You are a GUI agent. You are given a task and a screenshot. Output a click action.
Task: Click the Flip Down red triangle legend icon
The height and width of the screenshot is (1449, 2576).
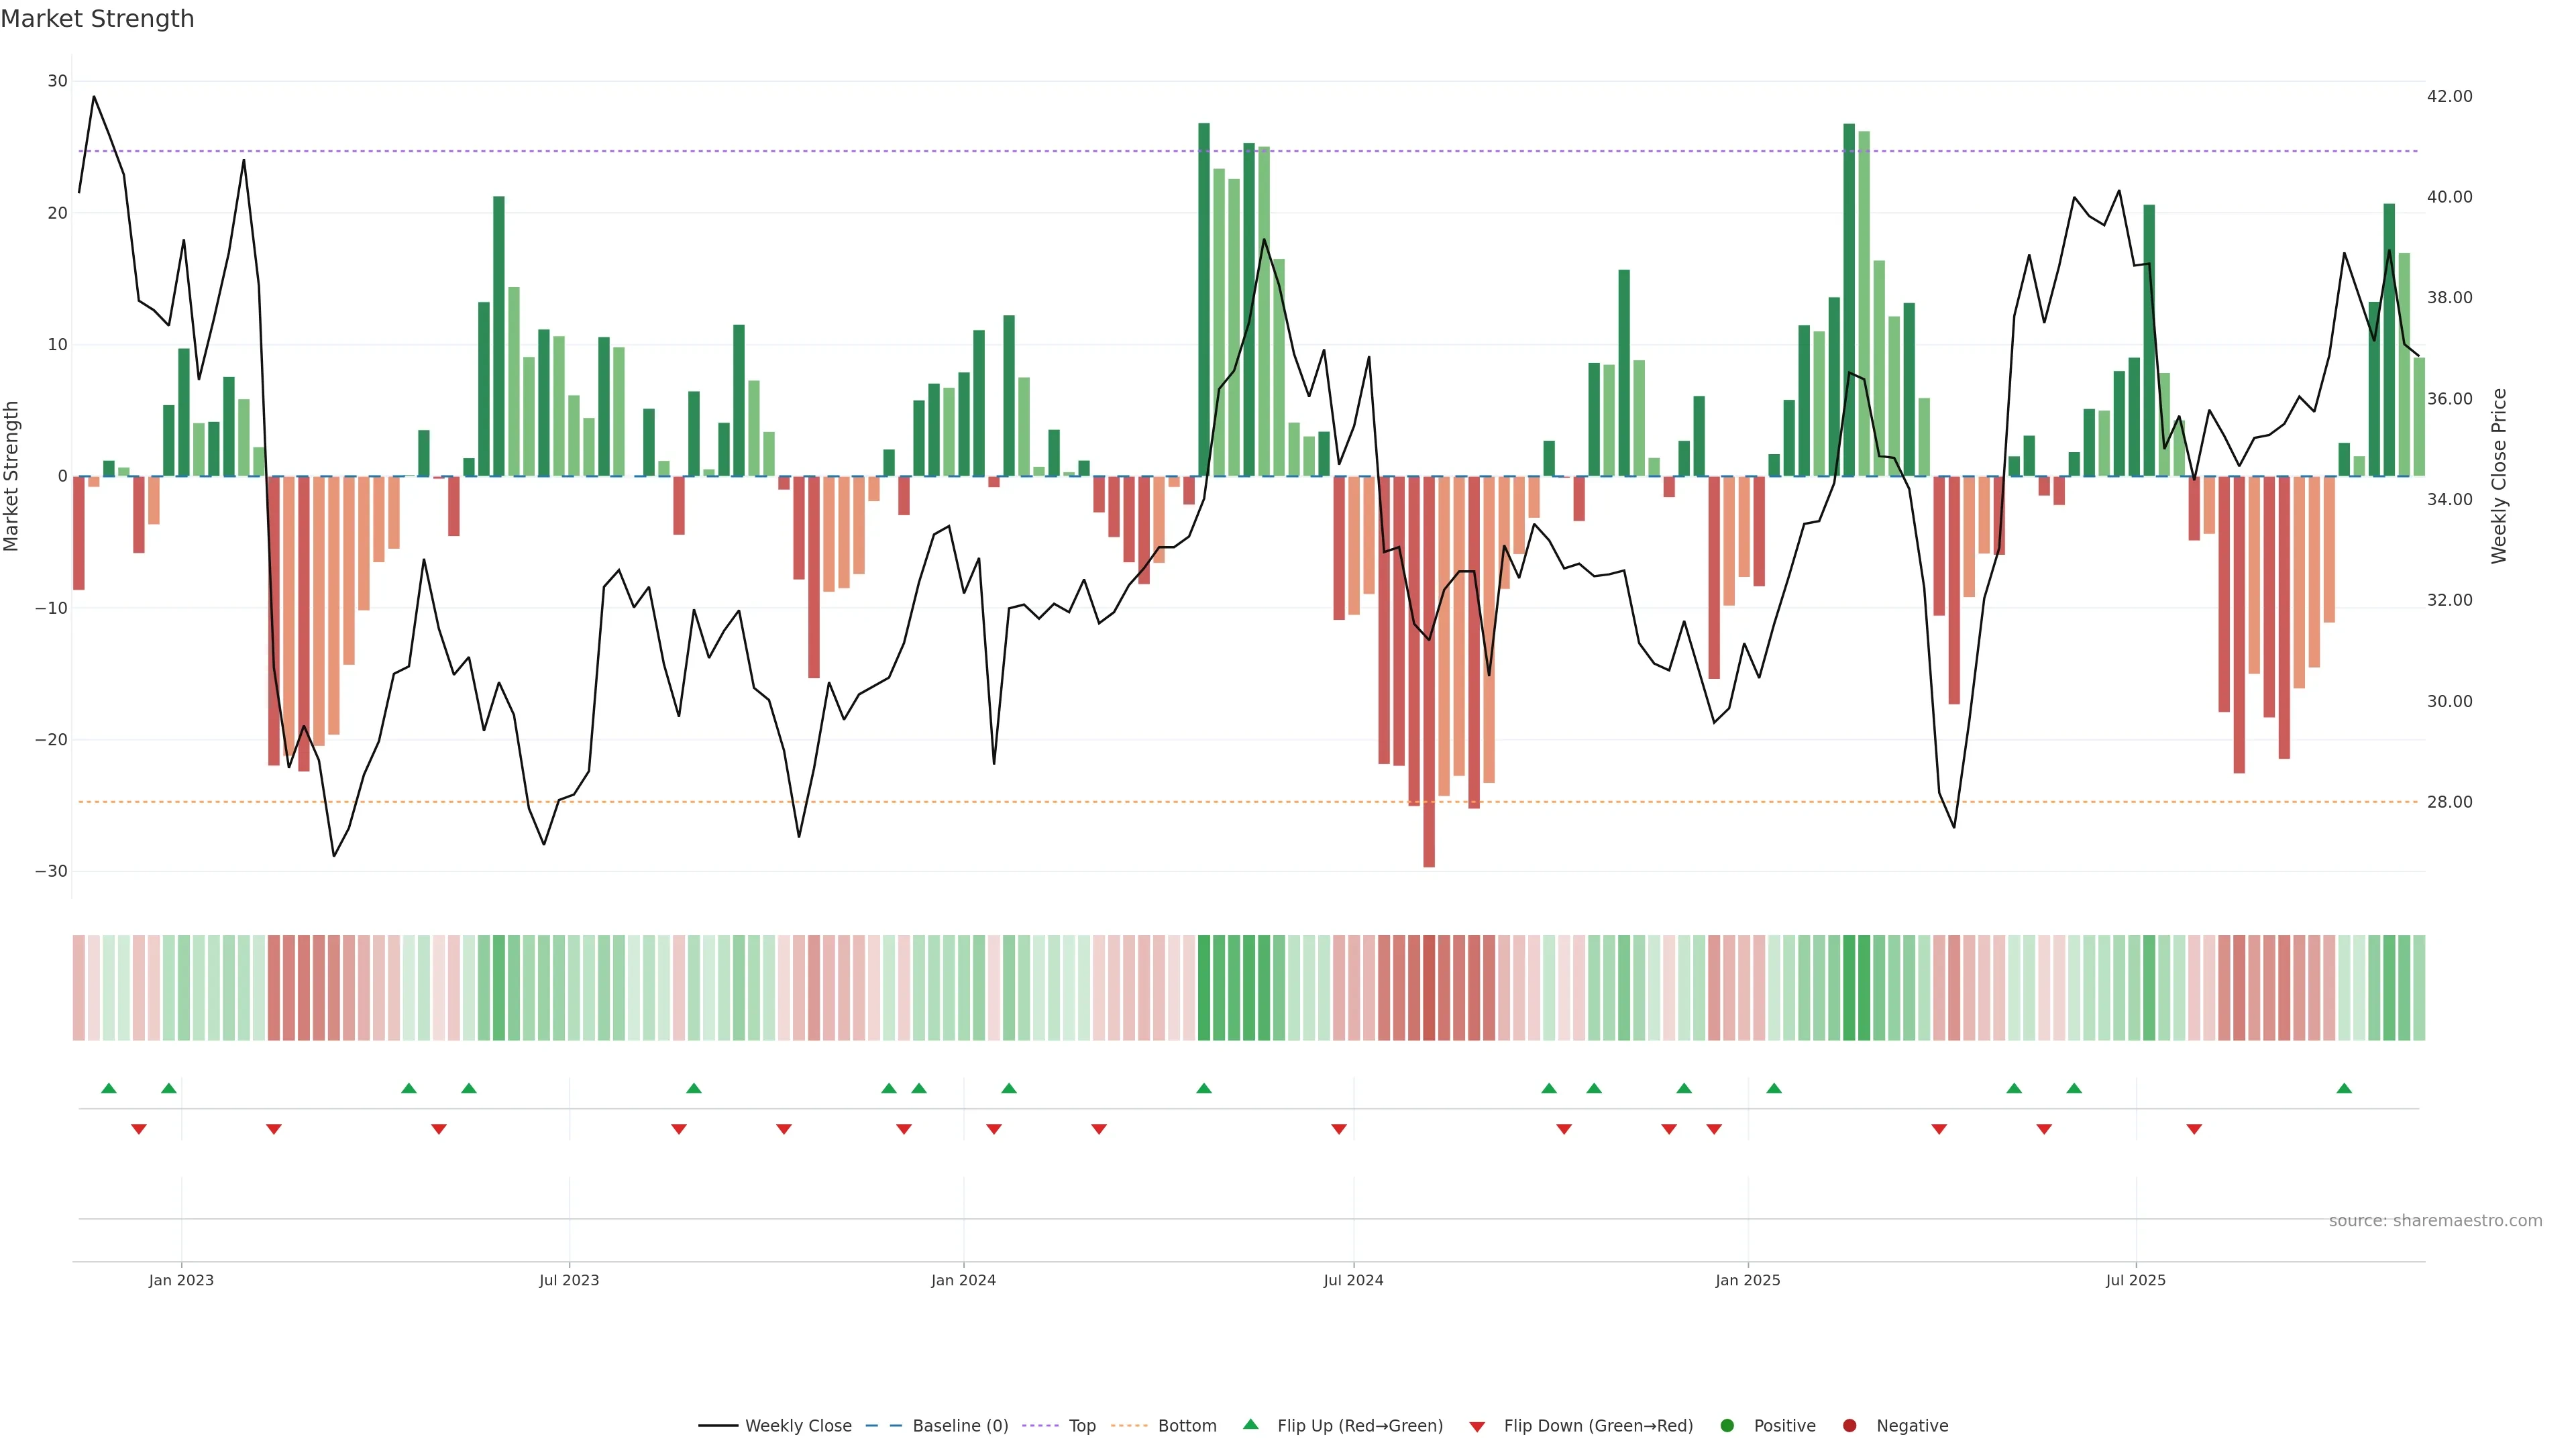click(x=1477, y=1426)
